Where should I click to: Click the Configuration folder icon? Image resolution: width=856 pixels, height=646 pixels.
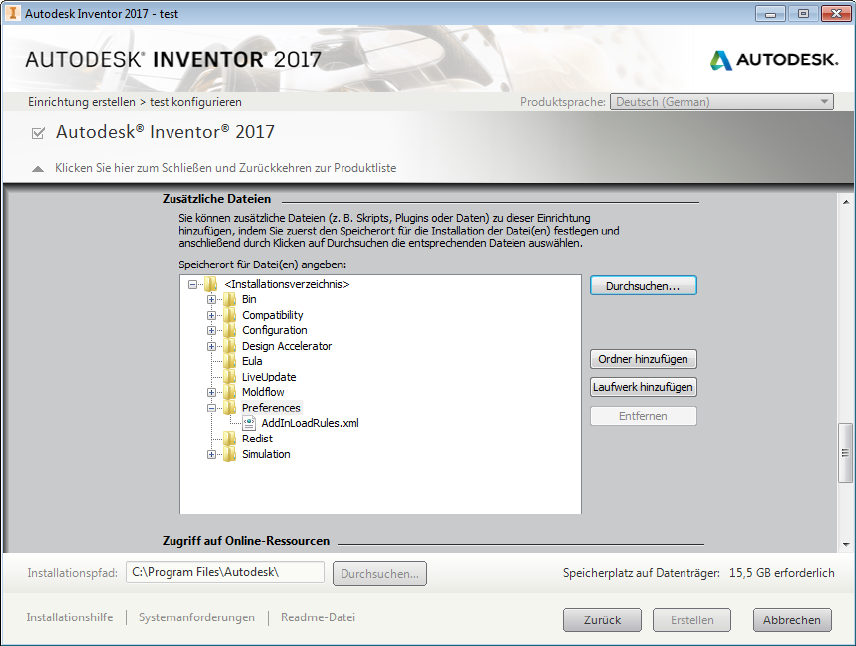tap(229, 330)
